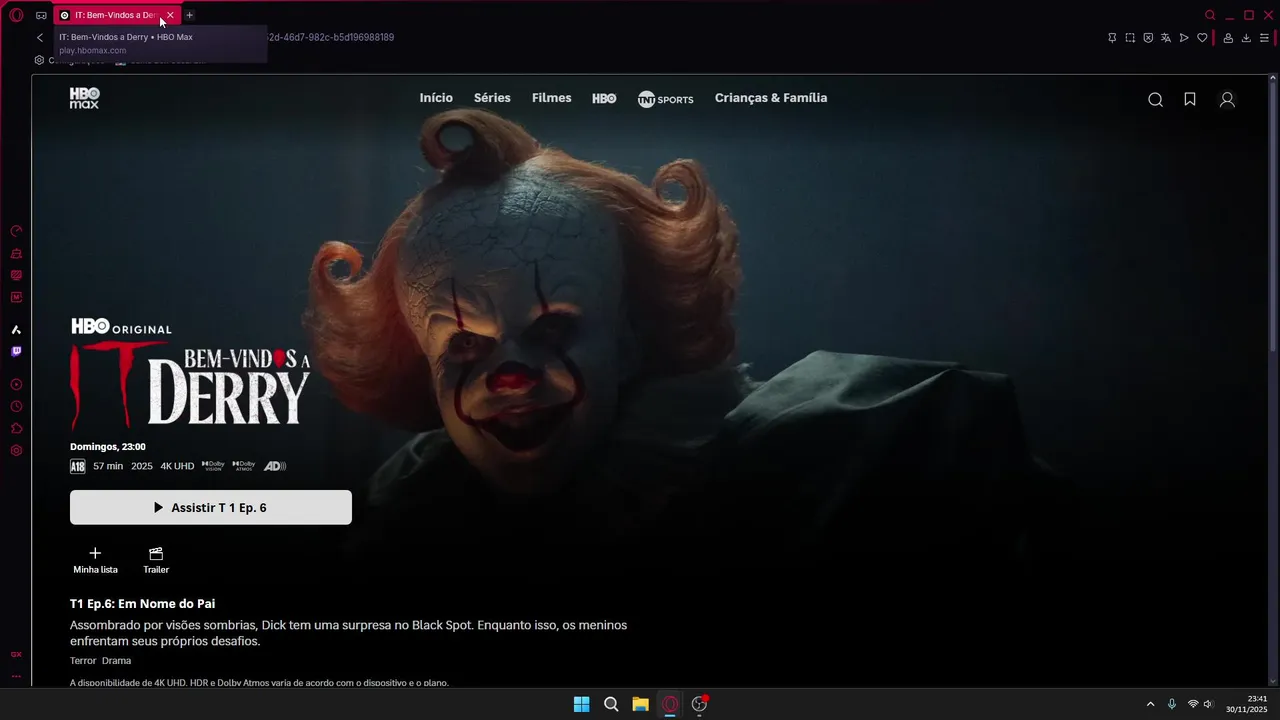The width and height of the screenshot is (1280, 720).
Task: Click the Drama genre link
Action: tap(116, 661)
